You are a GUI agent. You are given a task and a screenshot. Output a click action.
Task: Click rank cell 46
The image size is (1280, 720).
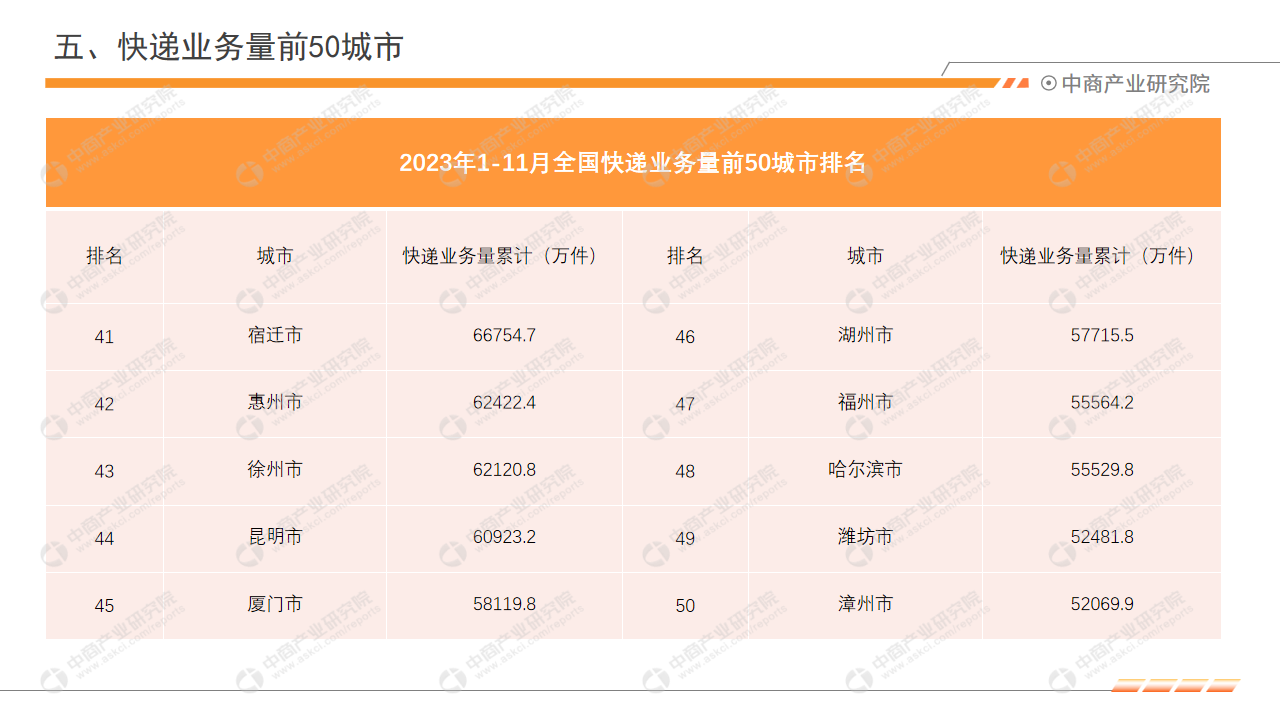[x=685, y=337]
